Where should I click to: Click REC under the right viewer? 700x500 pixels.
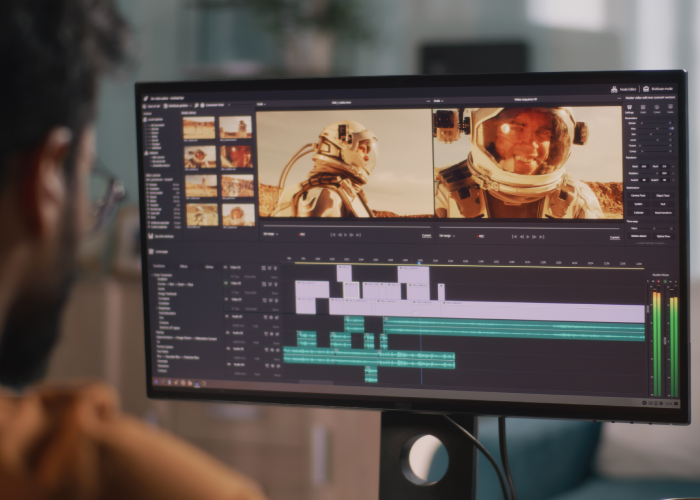pos(480,236)
